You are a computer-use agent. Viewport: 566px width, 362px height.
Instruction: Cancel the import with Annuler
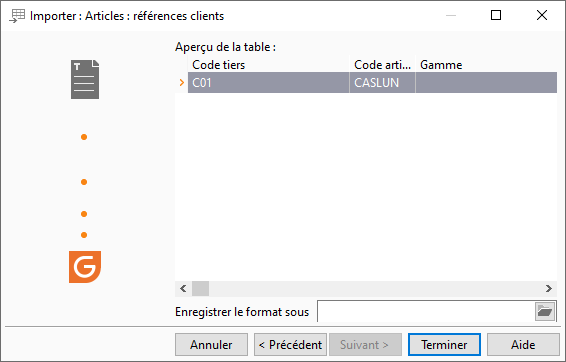tap(212, 345)
